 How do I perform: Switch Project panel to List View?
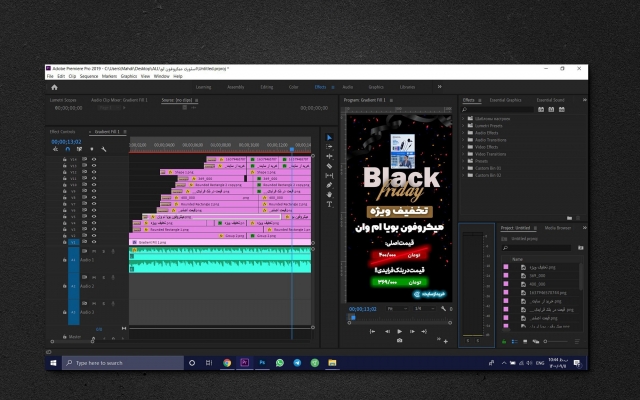[514, 342]
